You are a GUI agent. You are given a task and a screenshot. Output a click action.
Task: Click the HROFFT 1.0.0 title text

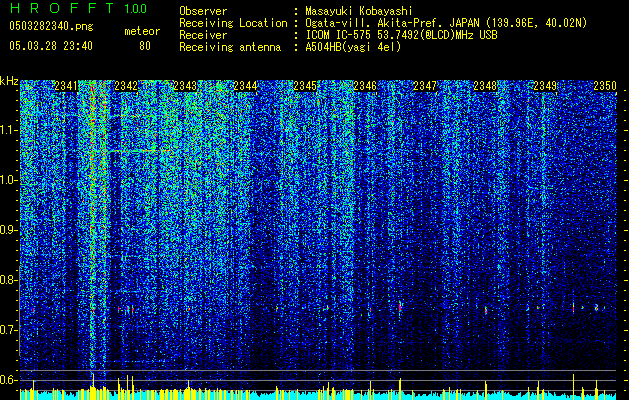coord(78,8)
